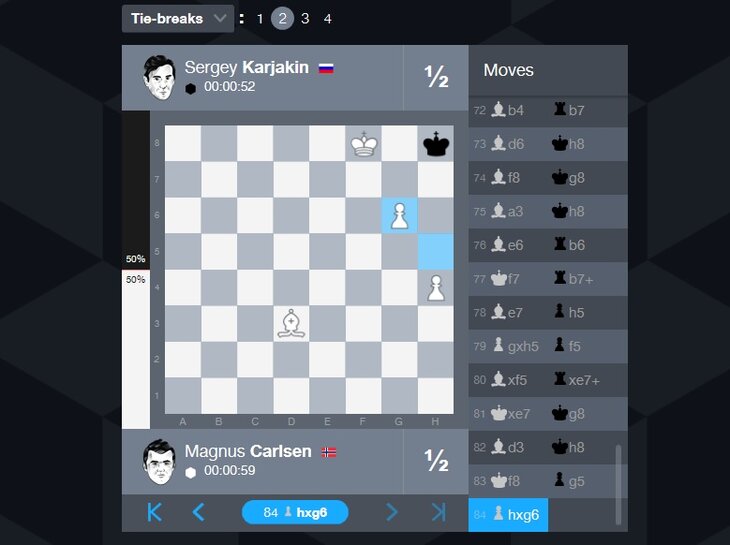Click the white pawn on g6

click(x=399, y=215)
